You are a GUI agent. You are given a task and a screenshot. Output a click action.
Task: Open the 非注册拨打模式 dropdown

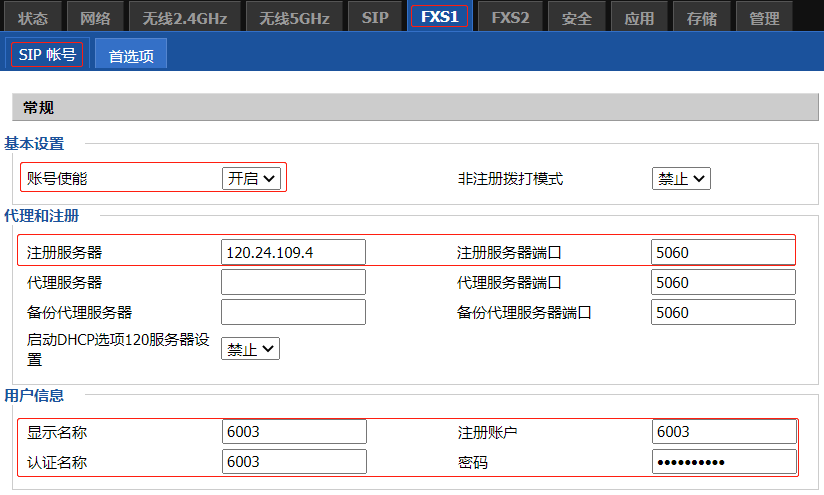pyautogui.click(x=681, y=179)
